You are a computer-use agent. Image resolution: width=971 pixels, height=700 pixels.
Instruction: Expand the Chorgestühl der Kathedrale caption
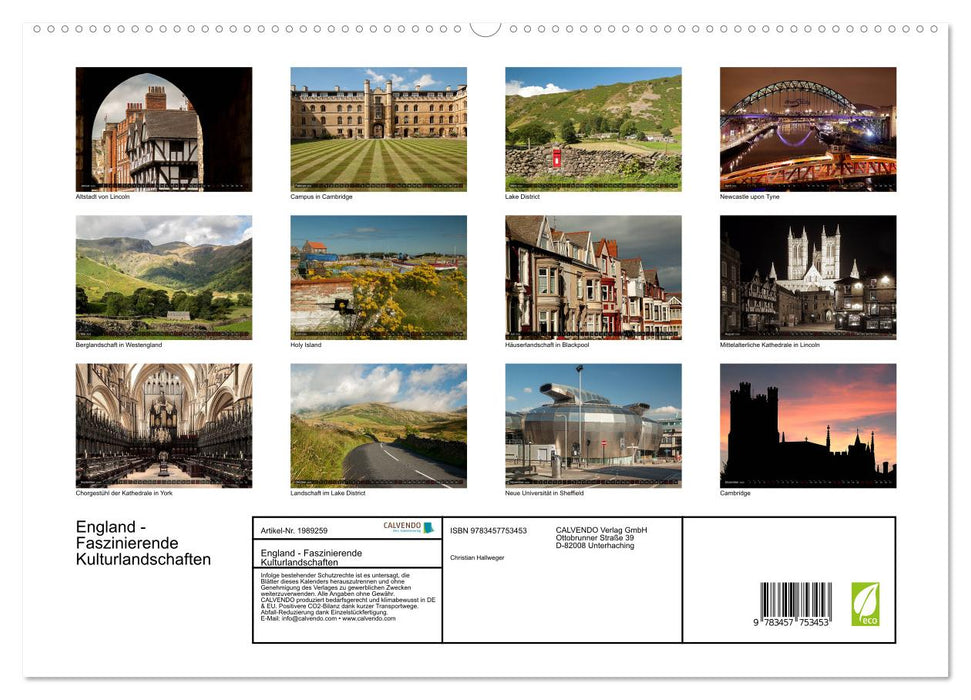click(124, 492)
